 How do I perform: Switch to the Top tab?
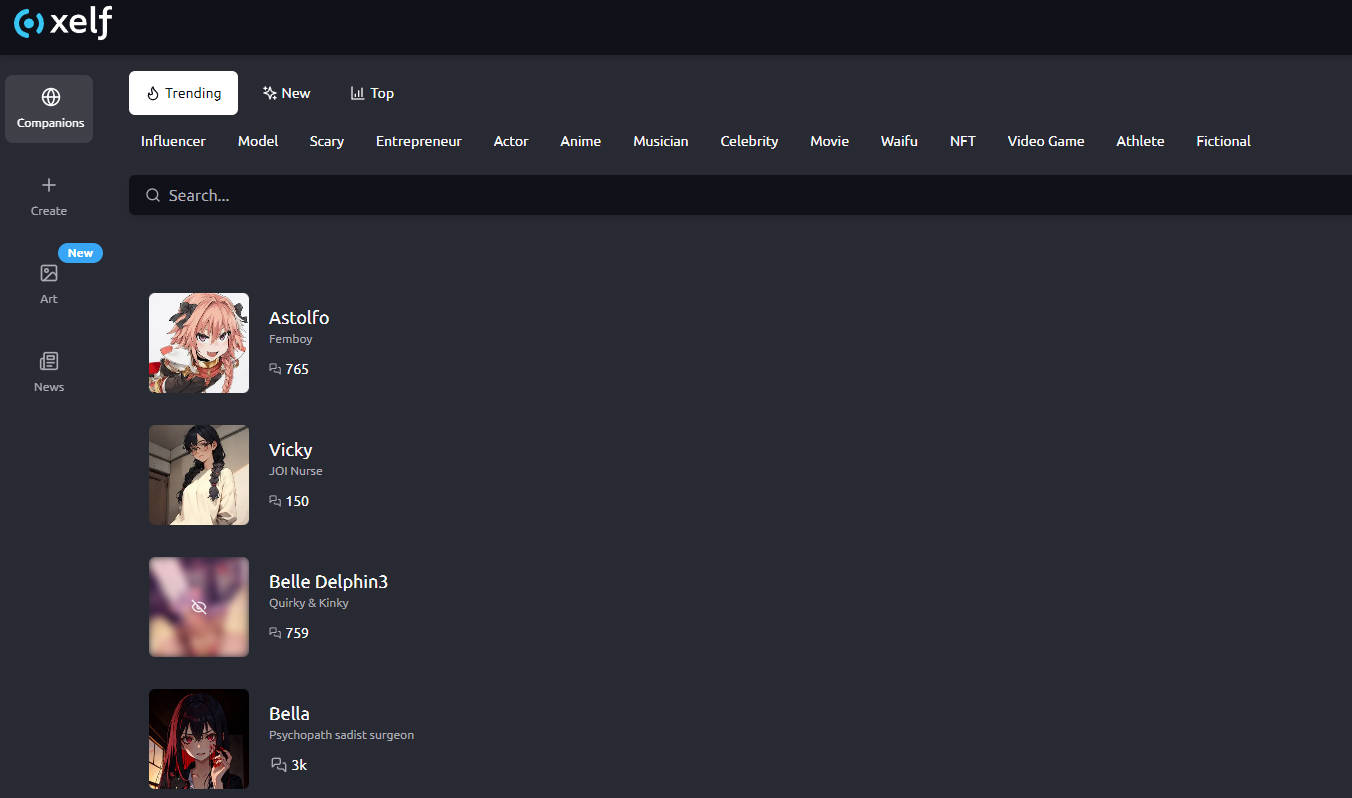coord(372,93)
